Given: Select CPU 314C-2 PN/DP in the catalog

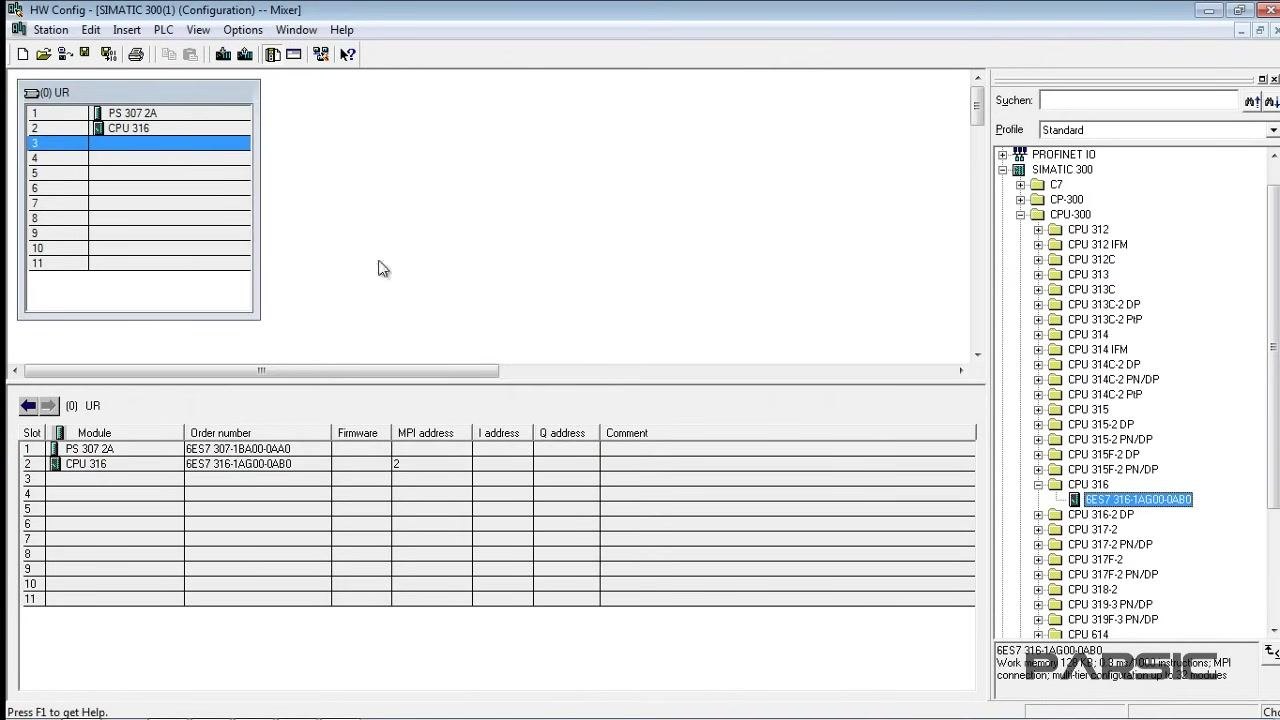Looking at the screenshot, I should (x=1113, y=379).
